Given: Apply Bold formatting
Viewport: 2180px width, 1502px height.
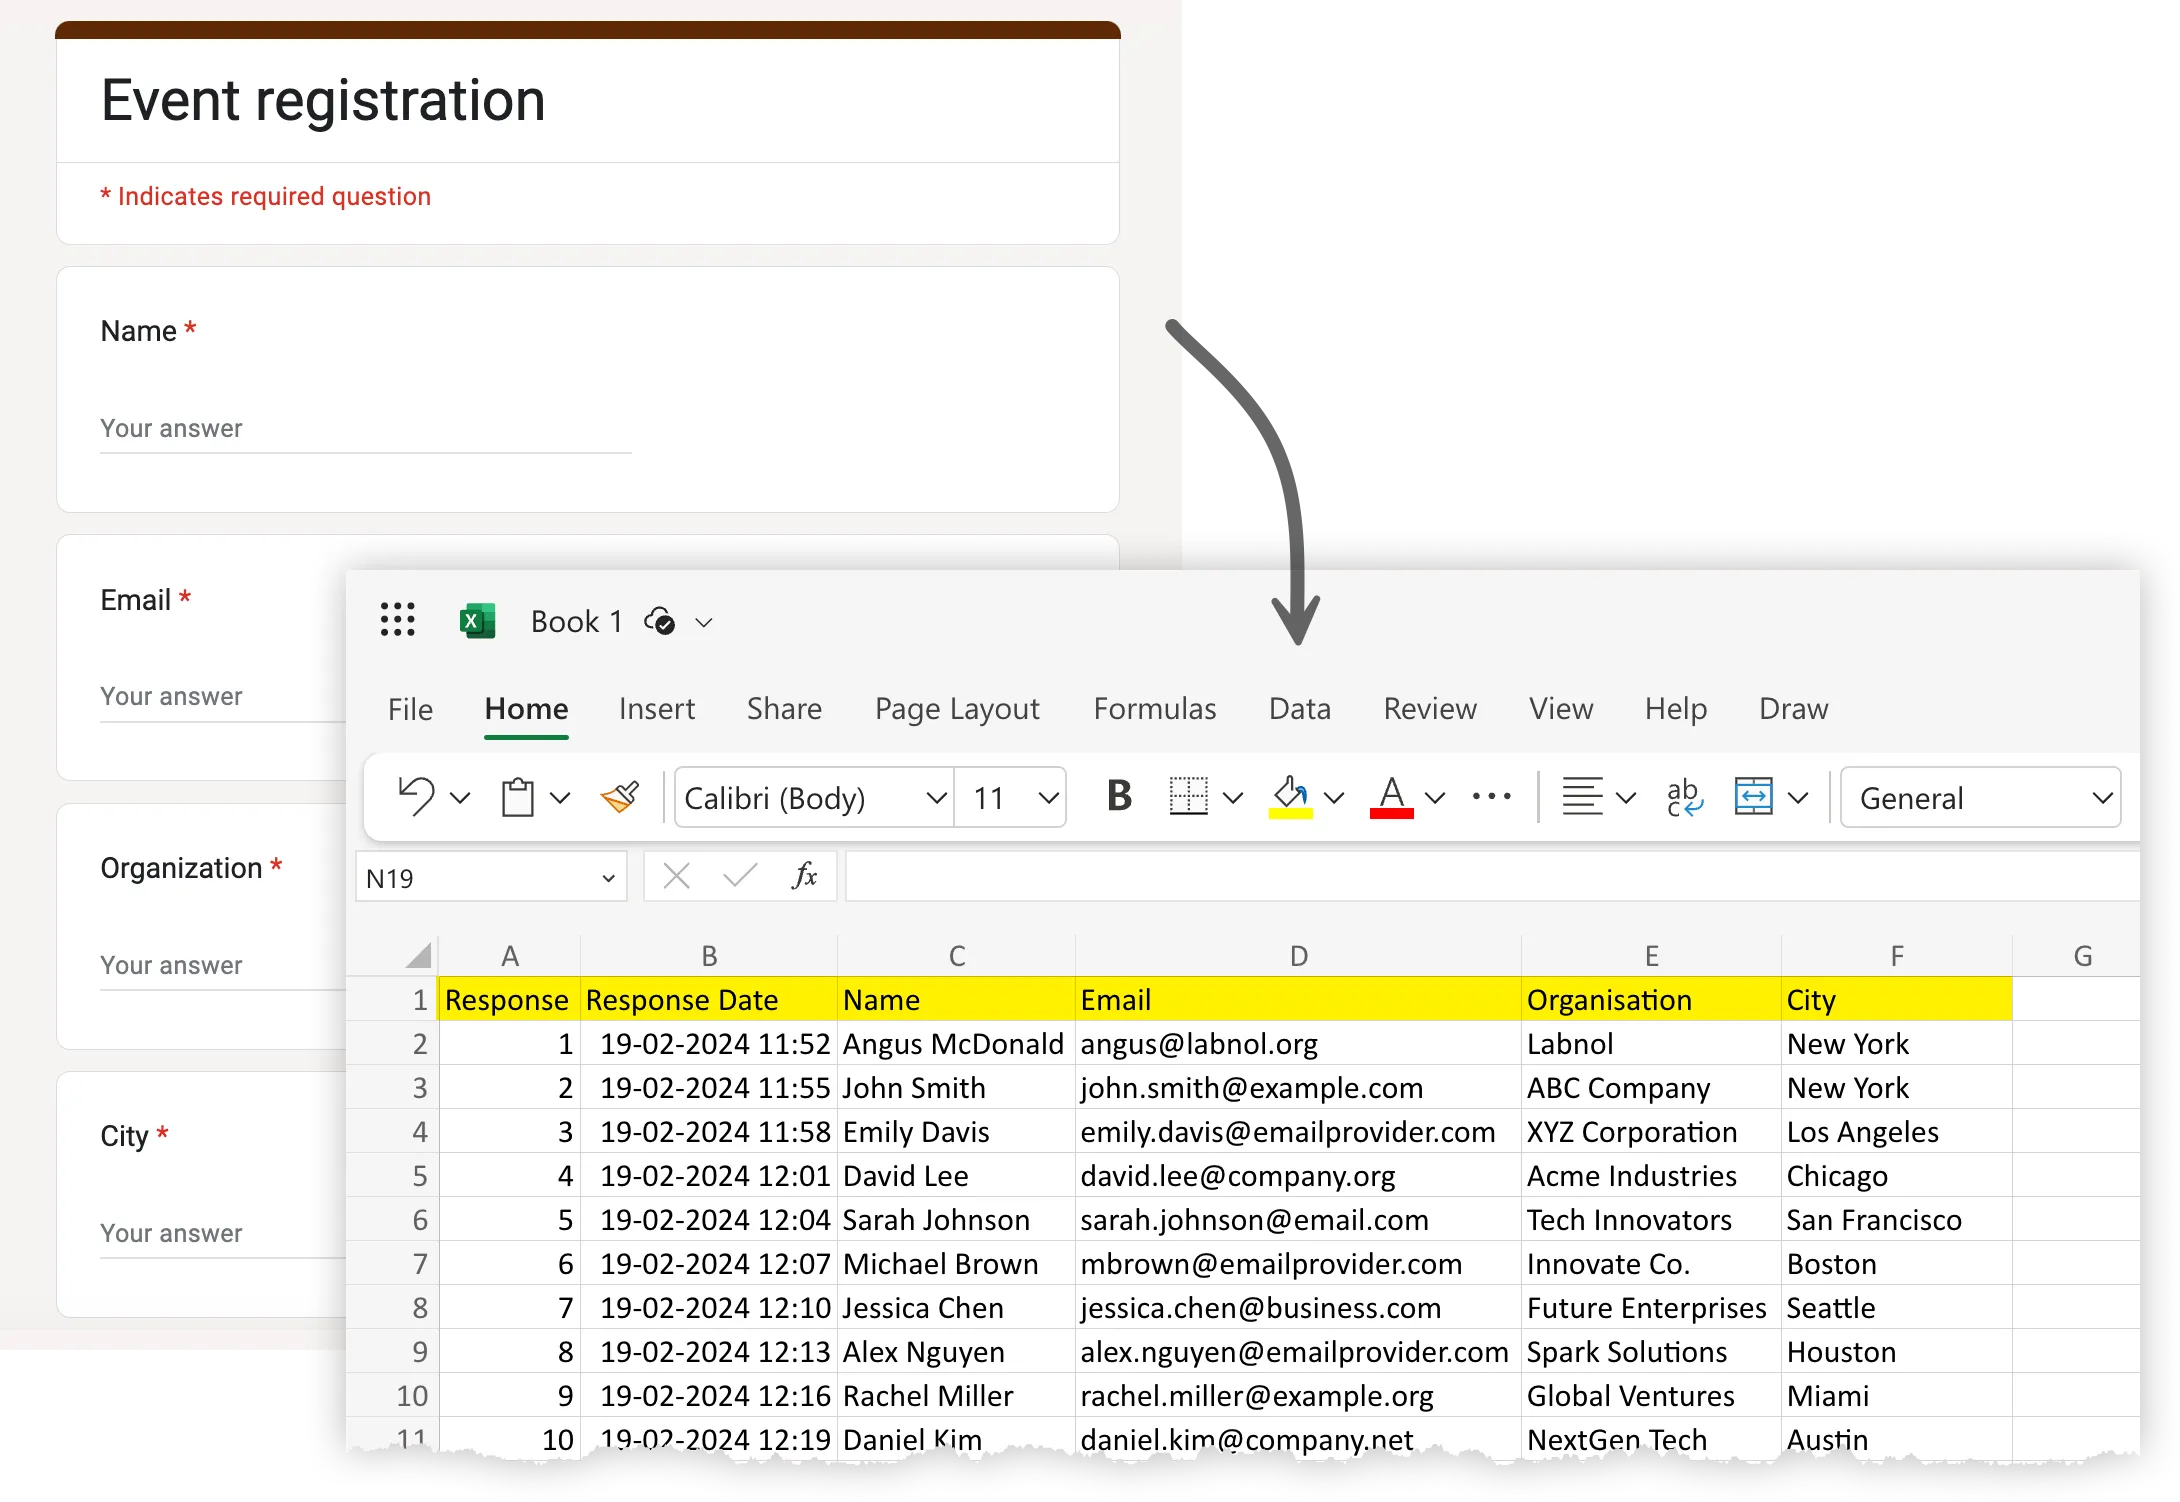Looking at the screenshot, I should [x=1119, y=797].
